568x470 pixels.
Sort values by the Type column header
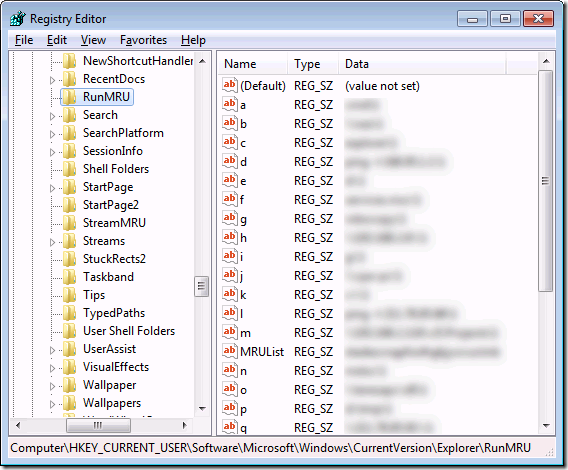(x=313, y=64)
